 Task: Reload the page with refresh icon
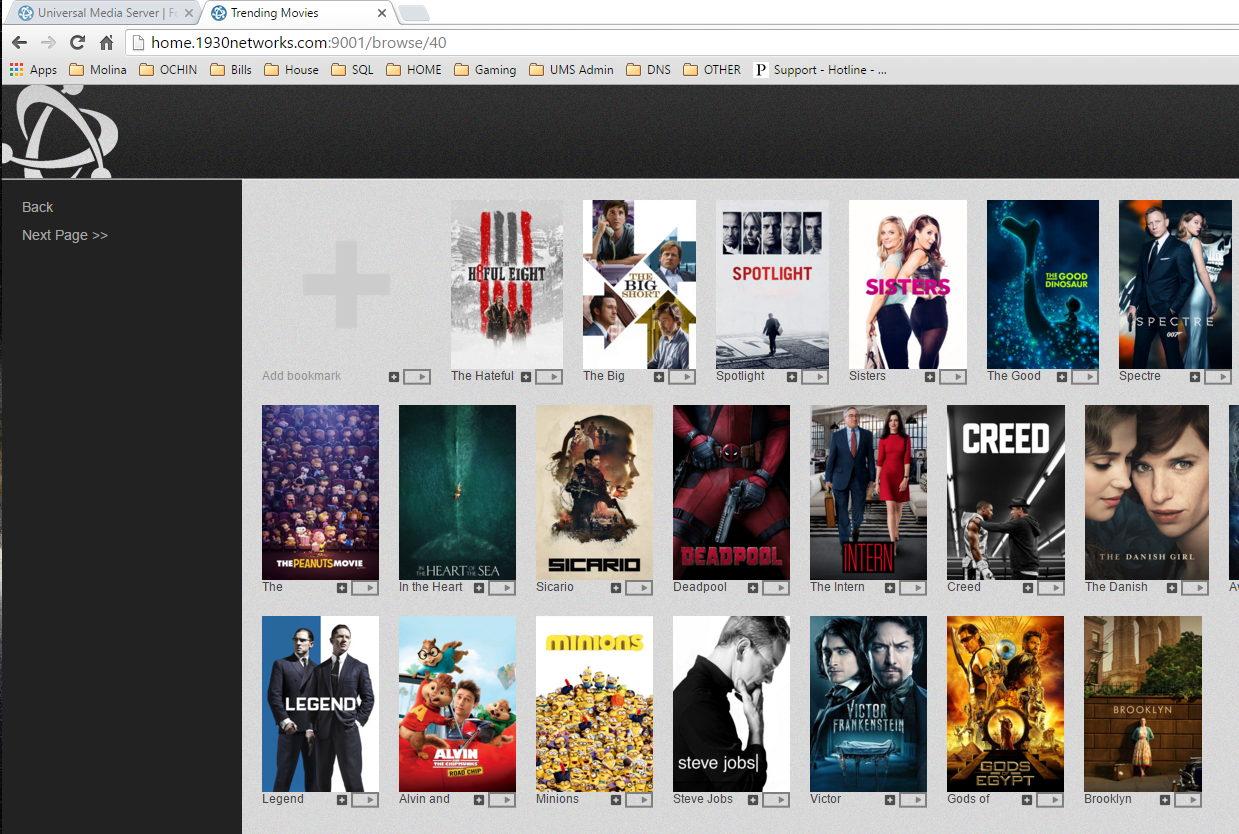click(77, 42)
